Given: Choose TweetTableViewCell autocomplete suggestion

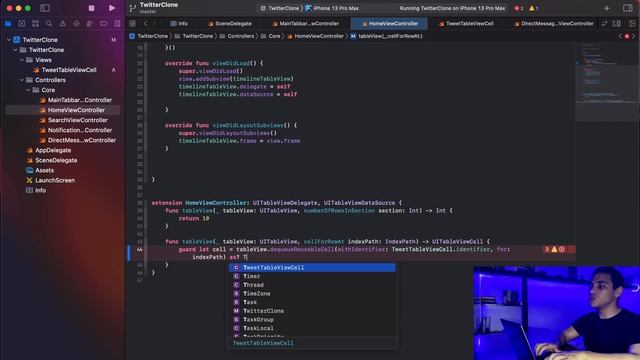Looking at the screenshot, I should click(312, 268).
